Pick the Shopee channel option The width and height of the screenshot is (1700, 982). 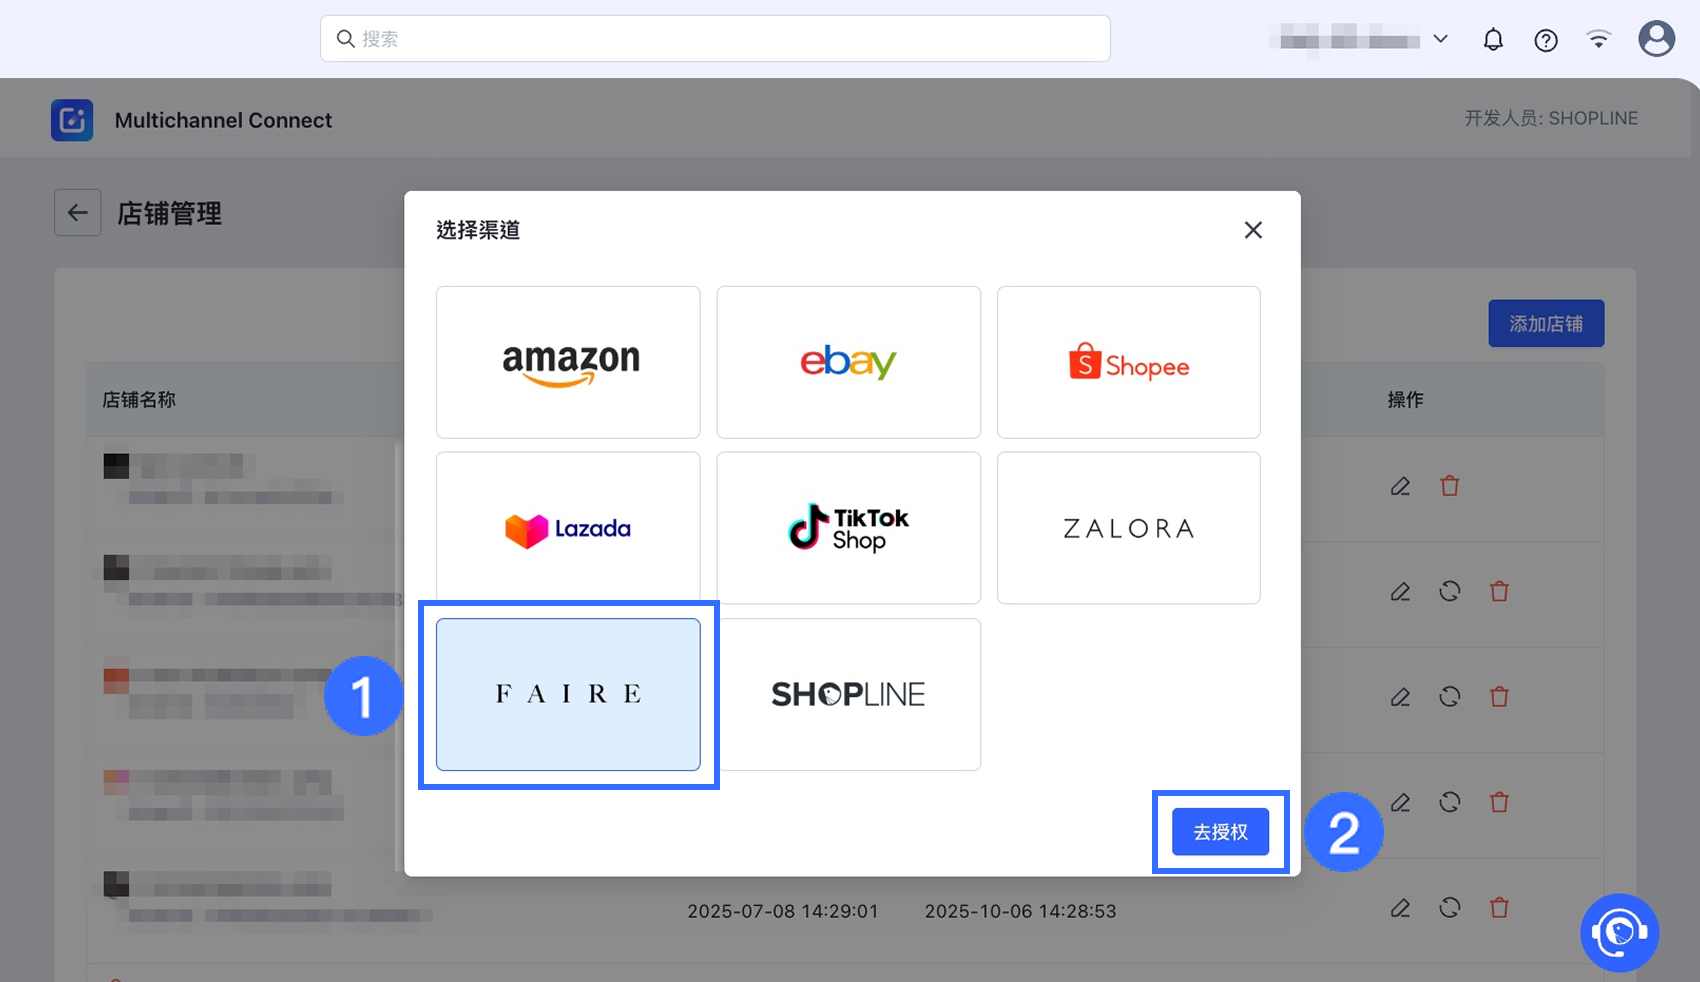pyautogui.click(x=1128, y=362)
